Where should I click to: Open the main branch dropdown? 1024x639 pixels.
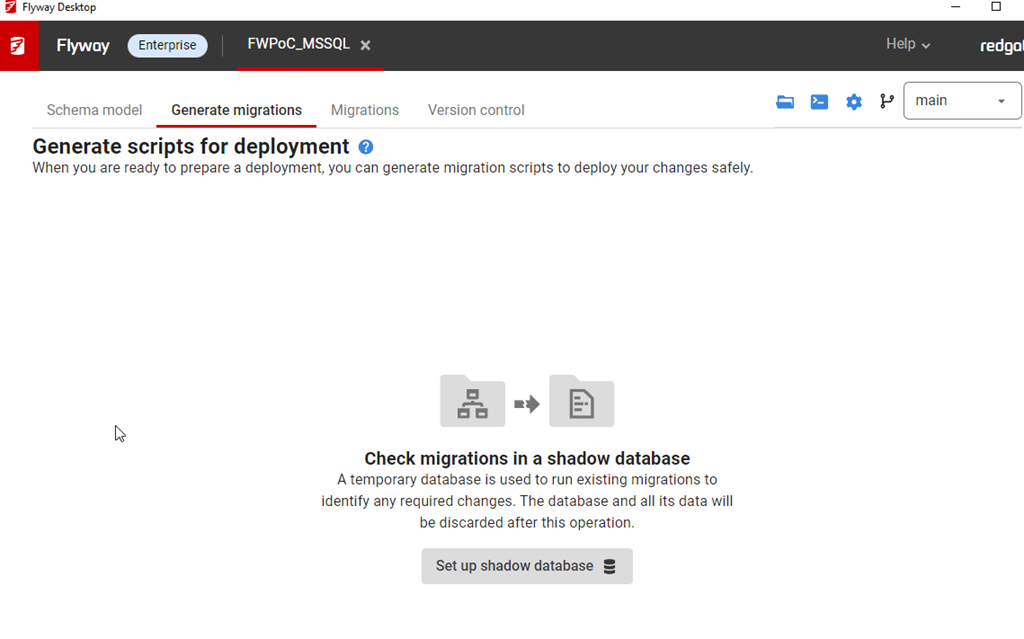coord(961,101)
